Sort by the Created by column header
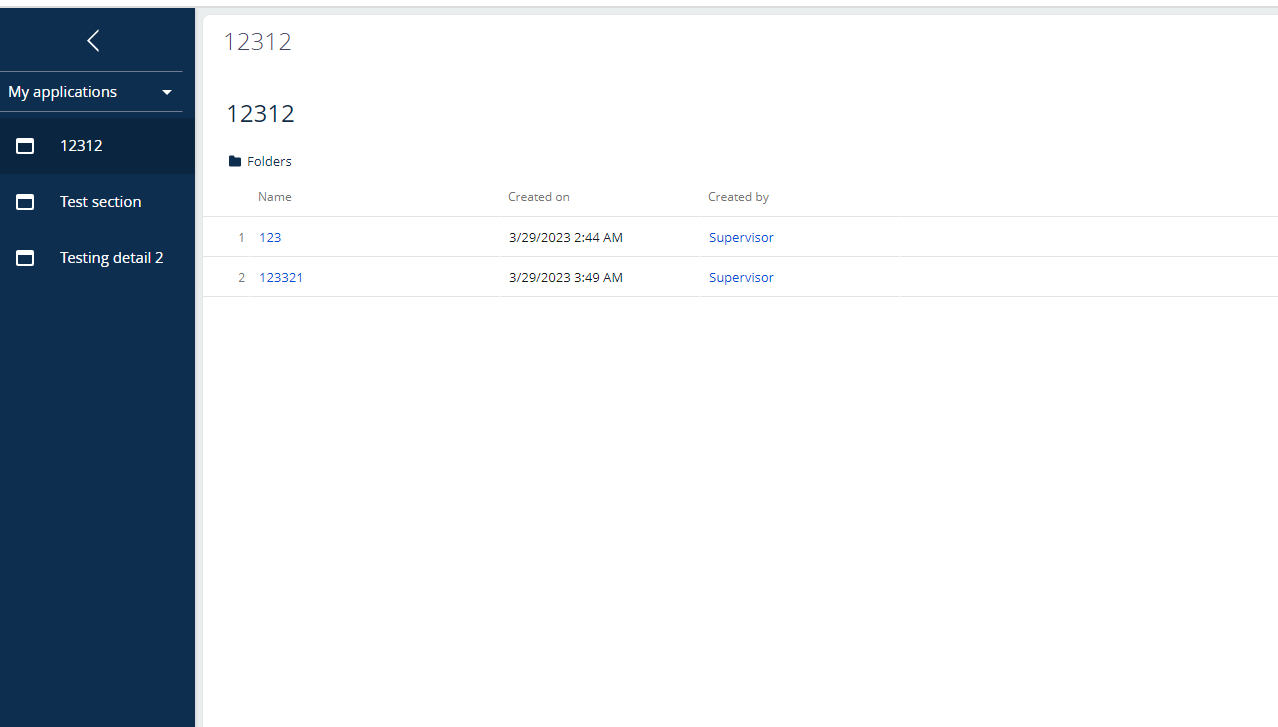Viewport: 1278px width, 727px height. point(738,197)
